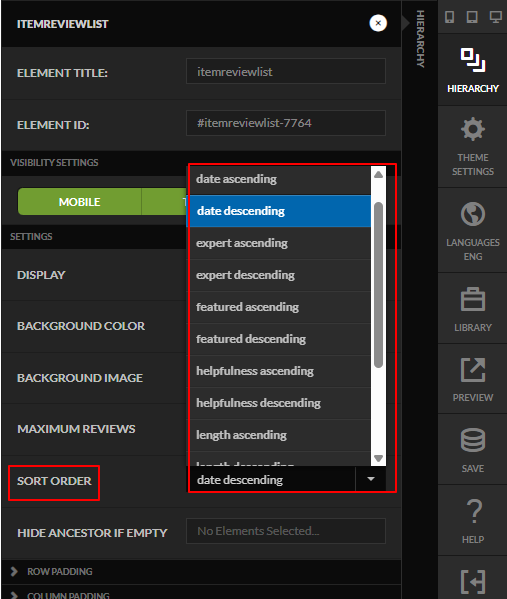This screenshot has width=507, height=599.
Task: Toggle the MOBILE visibility button
Action: tap(79, 201)
